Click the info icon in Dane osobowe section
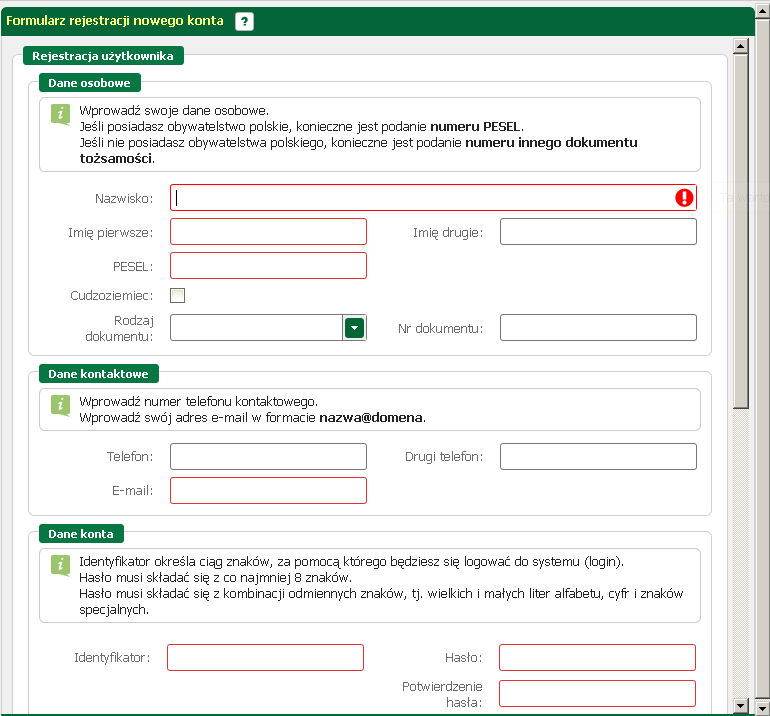Screen dimensions: 770x716 [60, 114]
